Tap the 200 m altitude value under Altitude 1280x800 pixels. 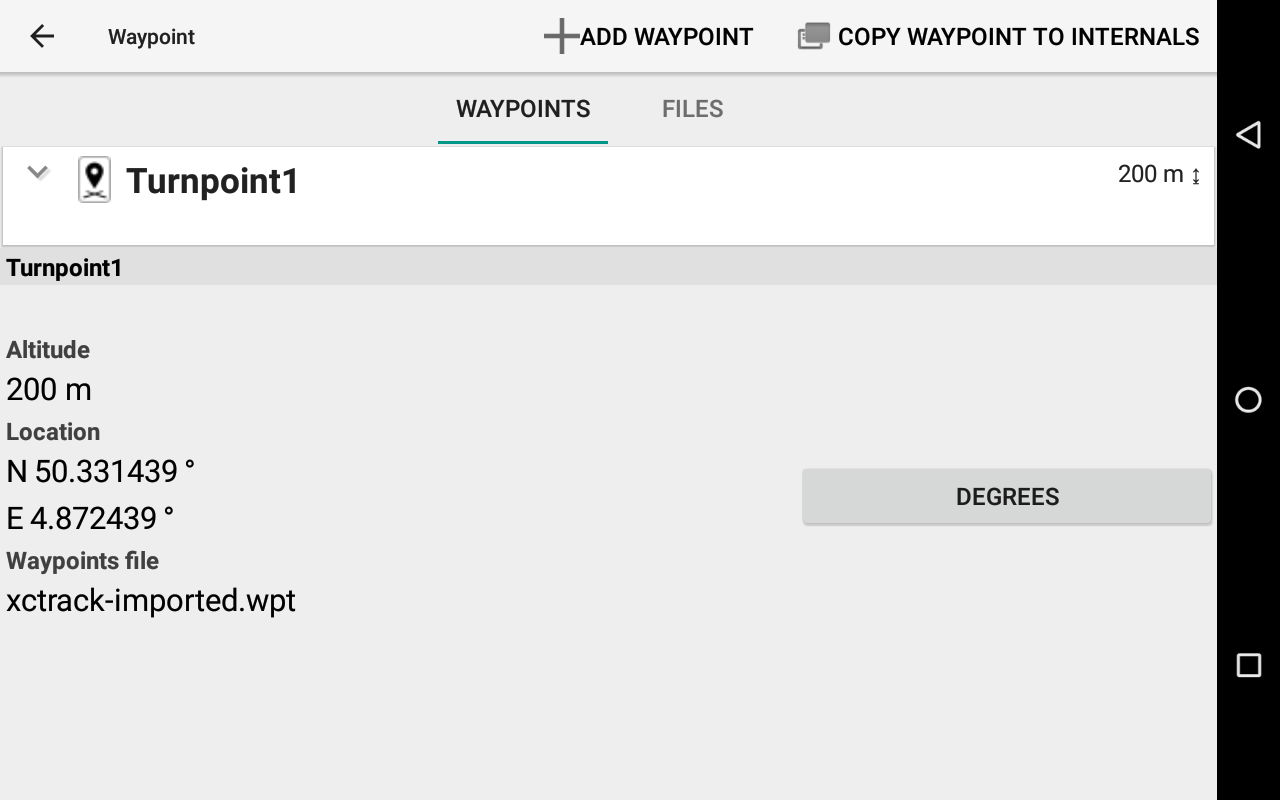[x=49, y=389]
